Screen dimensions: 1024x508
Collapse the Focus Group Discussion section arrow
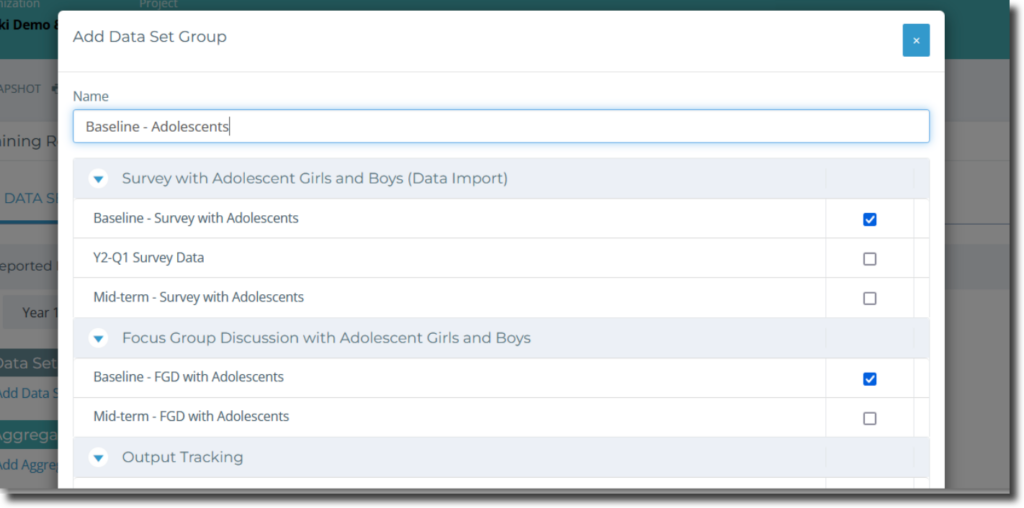pos(98,338)
